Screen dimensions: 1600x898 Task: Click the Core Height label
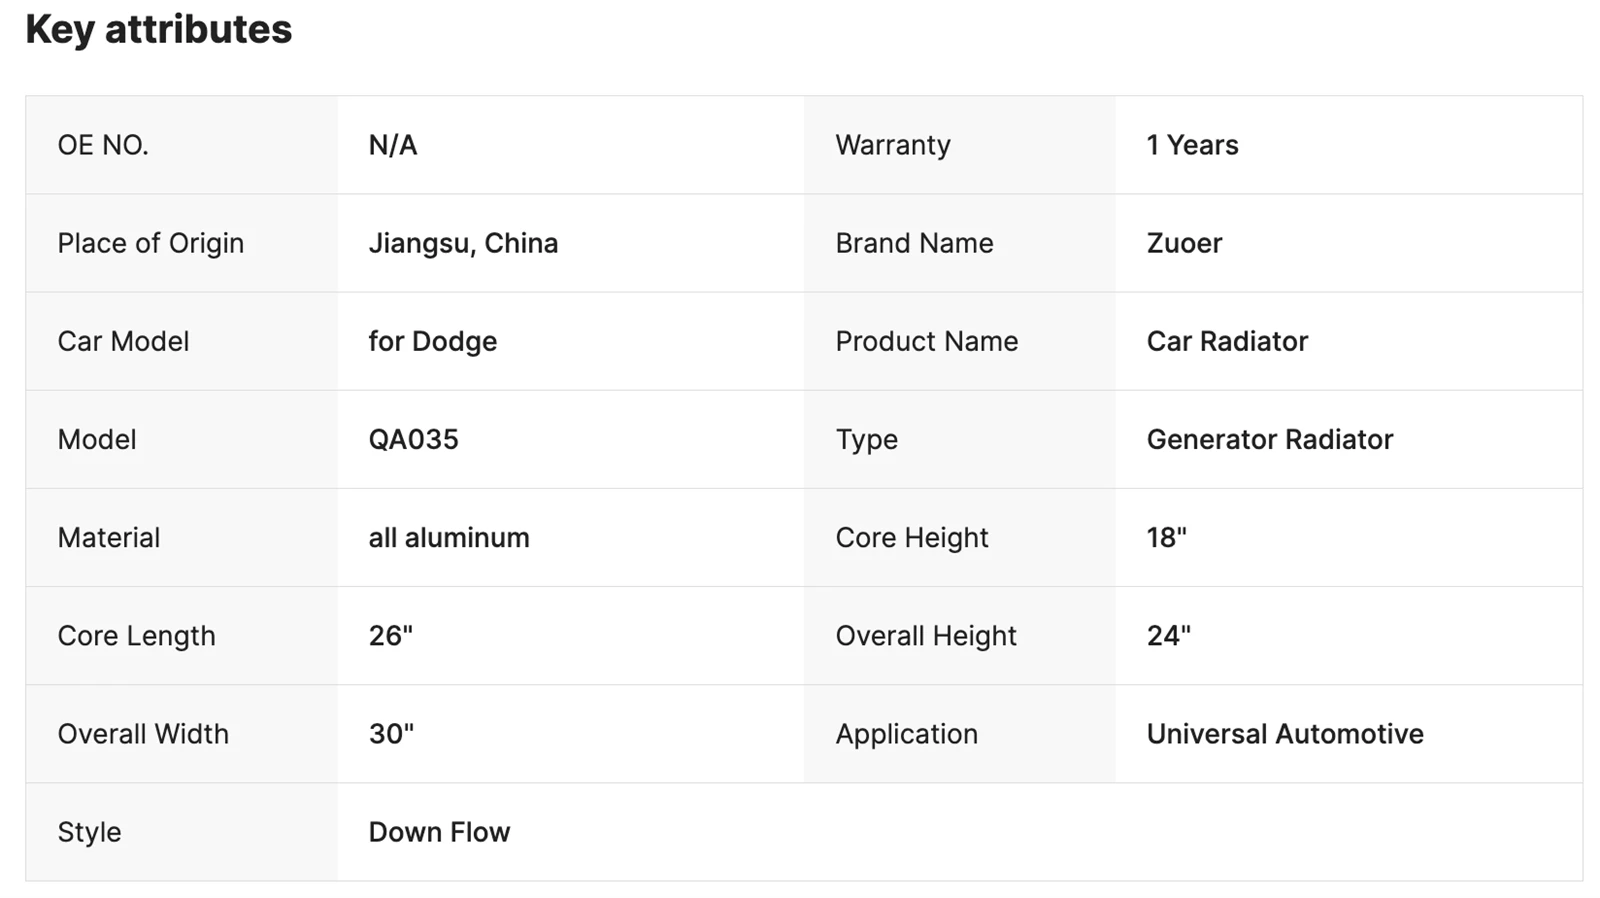click(x=911, y=537)
